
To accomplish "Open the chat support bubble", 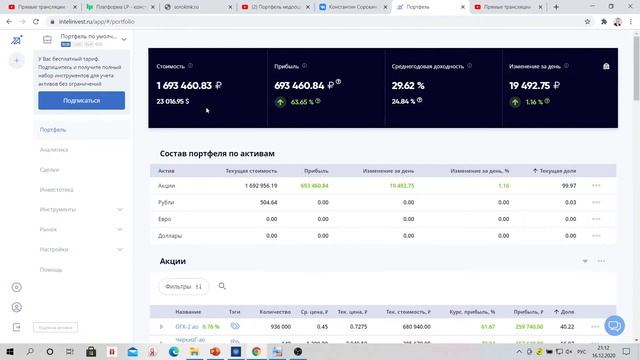I will pos(614,326).
